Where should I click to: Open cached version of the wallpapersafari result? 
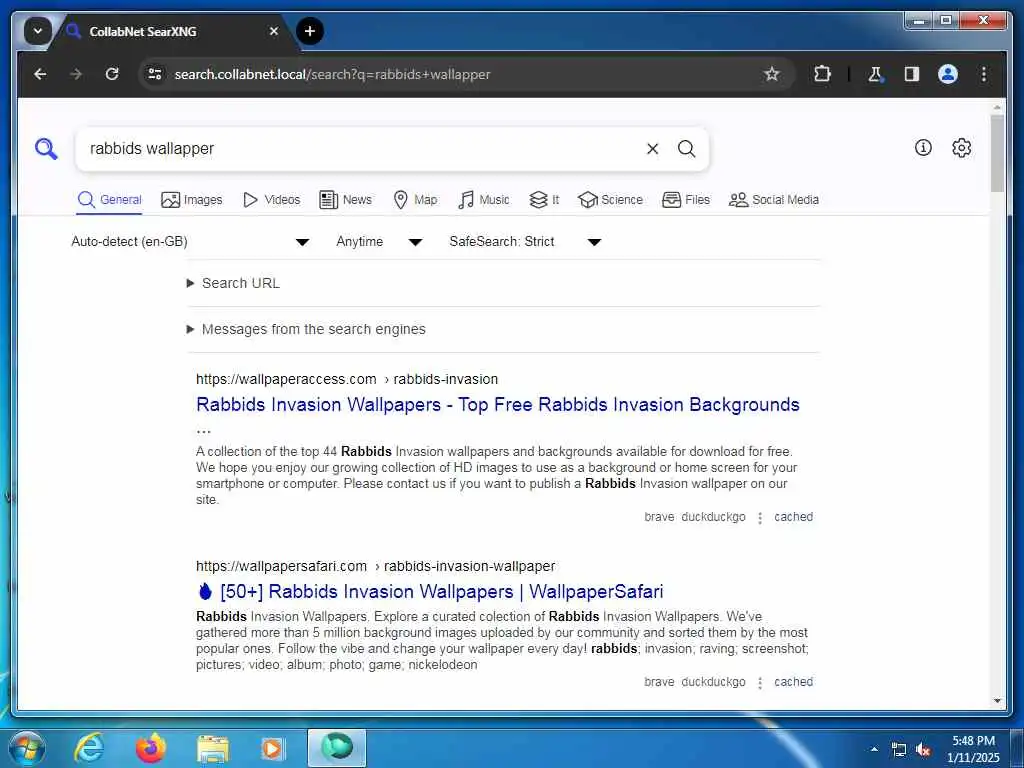click(x=793, y=682)
